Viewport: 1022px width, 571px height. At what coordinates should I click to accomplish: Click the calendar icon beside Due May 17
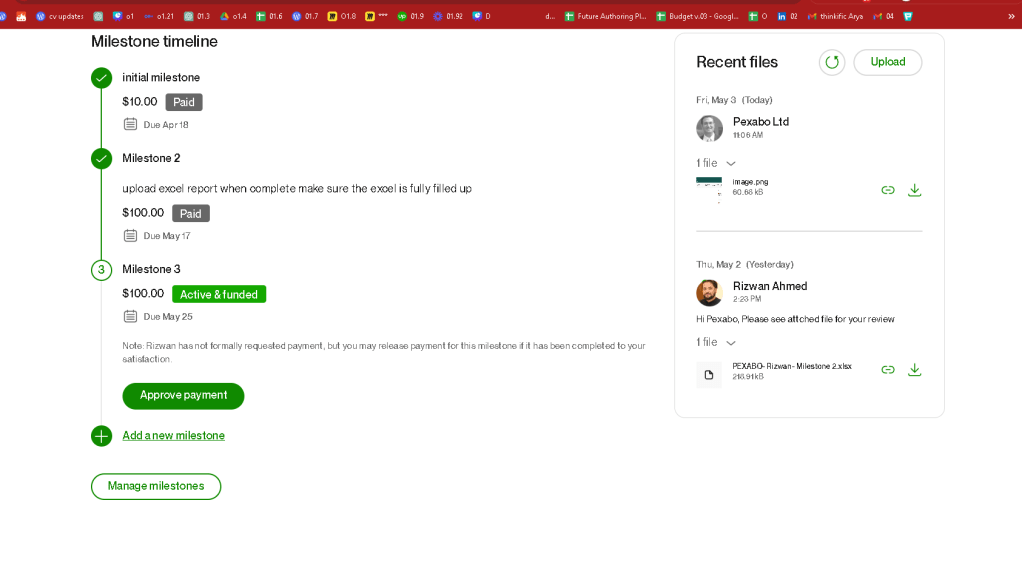(x=130, y=235)
